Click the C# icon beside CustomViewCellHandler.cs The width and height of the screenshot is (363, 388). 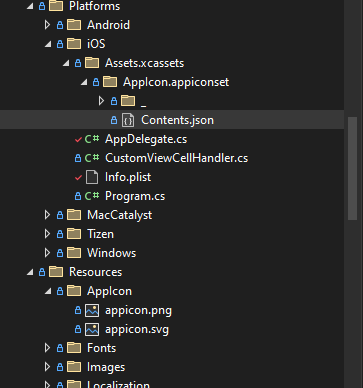point(92,158)
